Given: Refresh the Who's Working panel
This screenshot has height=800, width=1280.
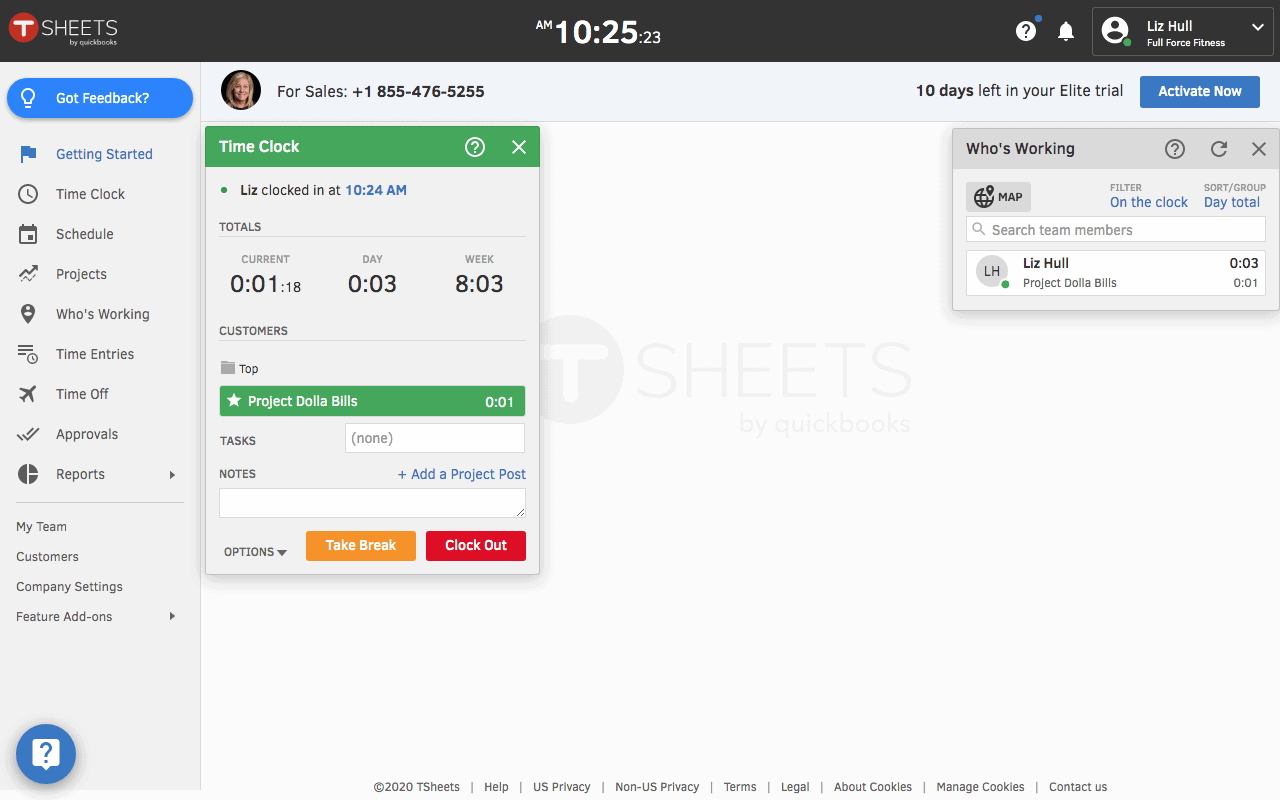Looking at the screenshot, I should click(1219, 149).
